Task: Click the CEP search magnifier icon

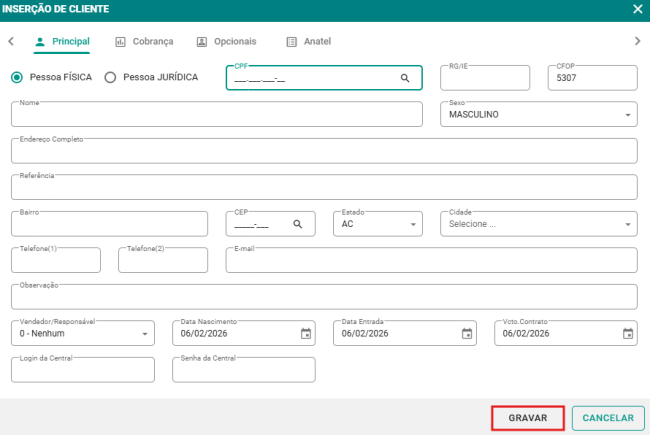Action: click(x=297, y=224)
